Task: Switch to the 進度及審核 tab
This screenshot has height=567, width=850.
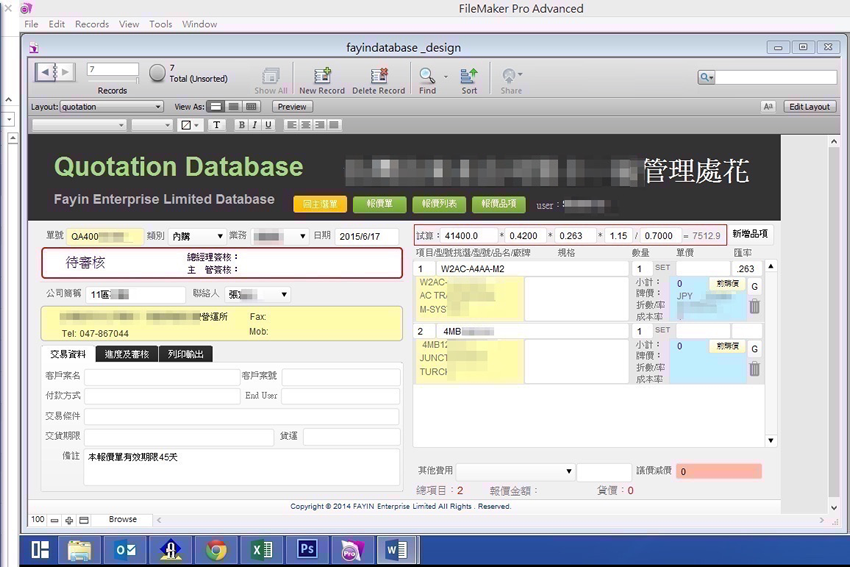Action: pos(129,354)
